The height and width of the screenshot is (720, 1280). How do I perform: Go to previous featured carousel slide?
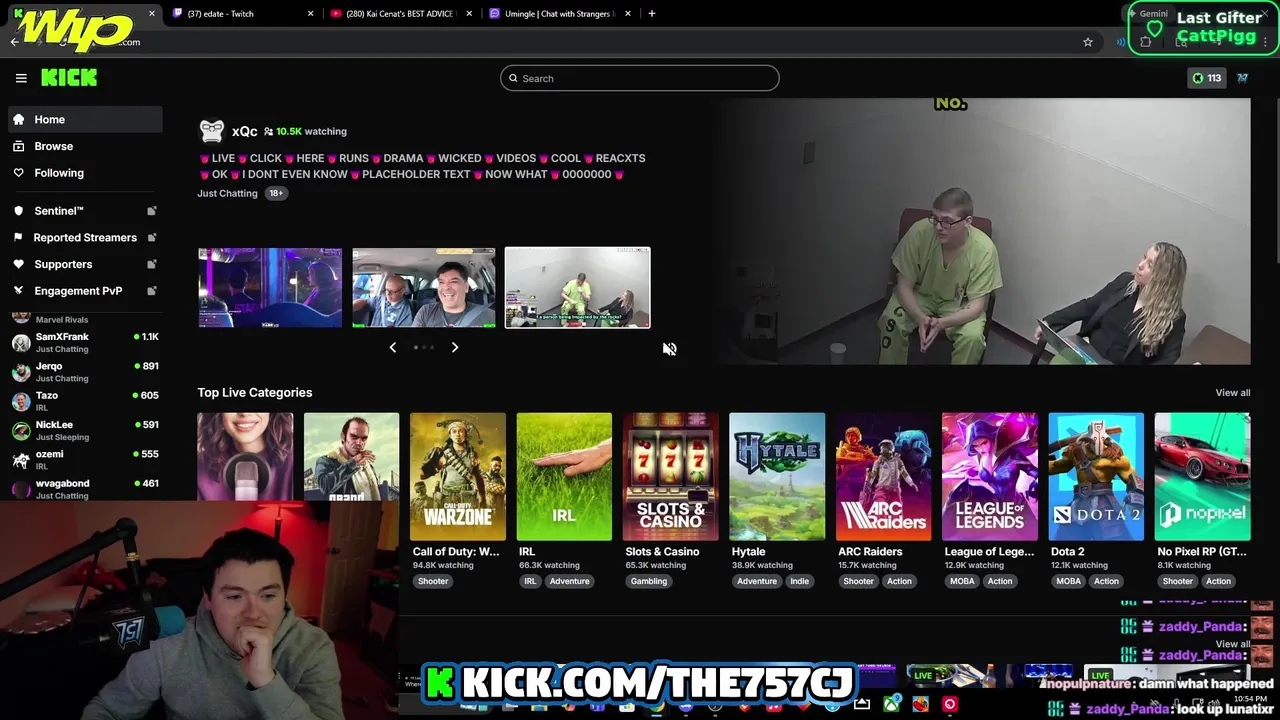click(392, 347)
